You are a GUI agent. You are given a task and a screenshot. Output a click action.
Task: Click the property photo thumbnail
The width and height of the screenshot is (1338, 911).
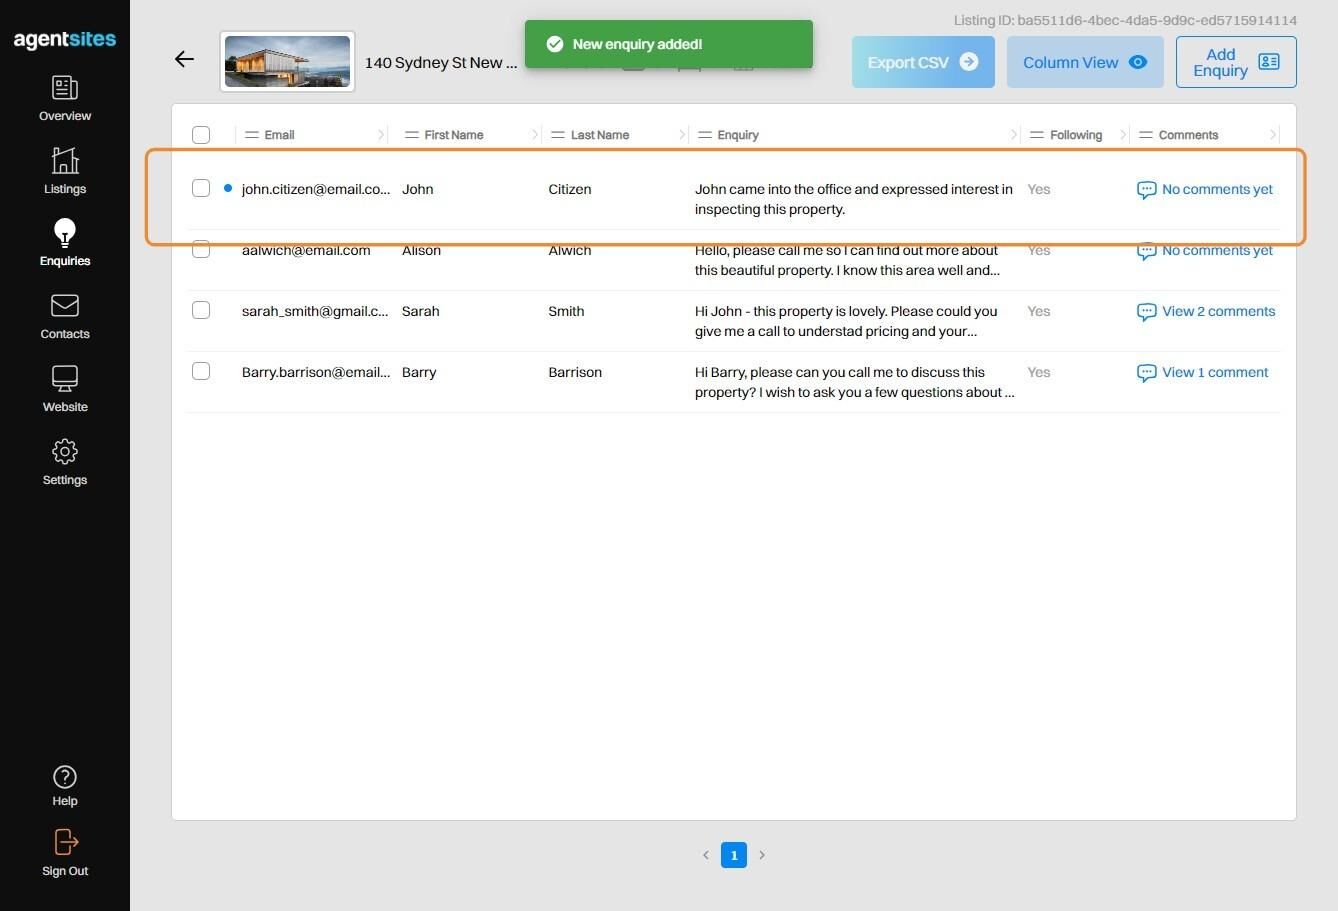pyautogui.click(x=287, y=62)
